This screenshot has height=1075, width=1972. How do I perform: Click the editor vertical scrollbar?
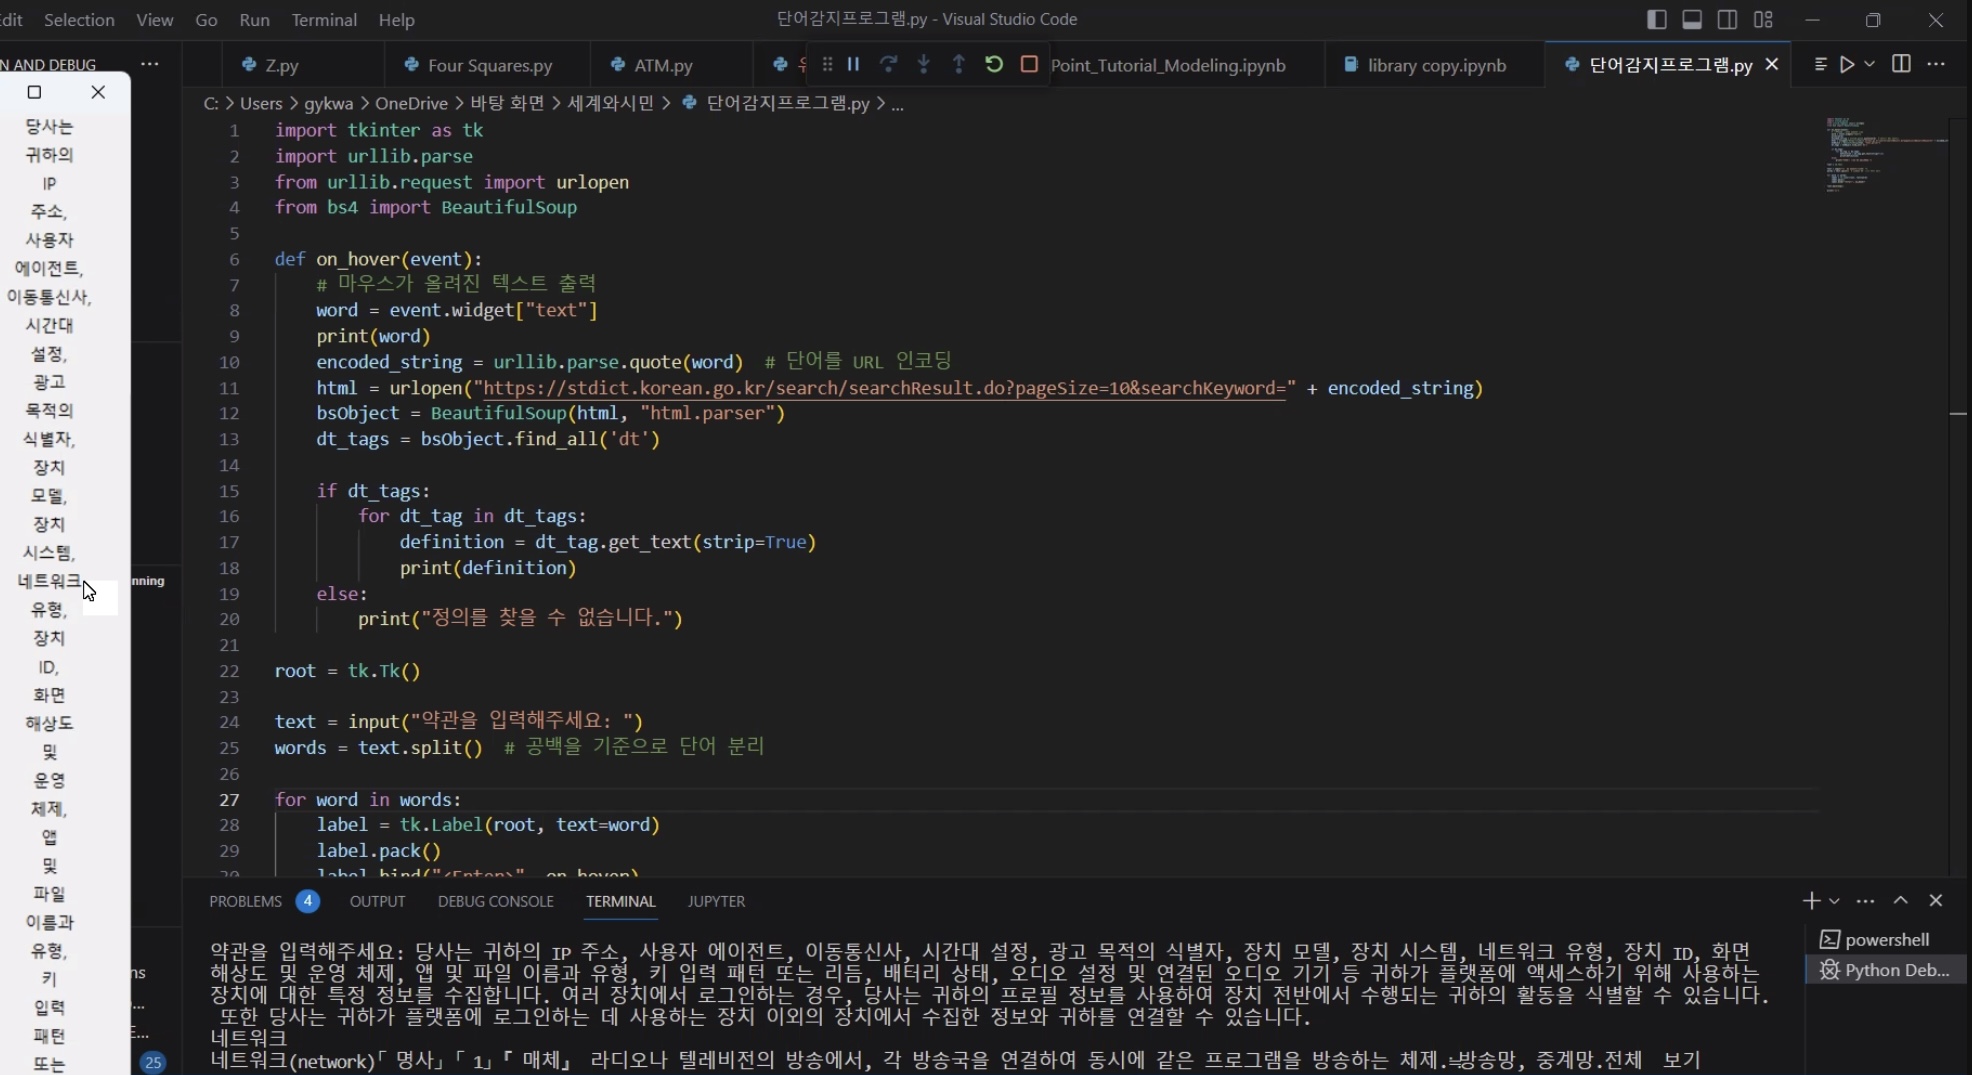click(x=1959, y=495)
